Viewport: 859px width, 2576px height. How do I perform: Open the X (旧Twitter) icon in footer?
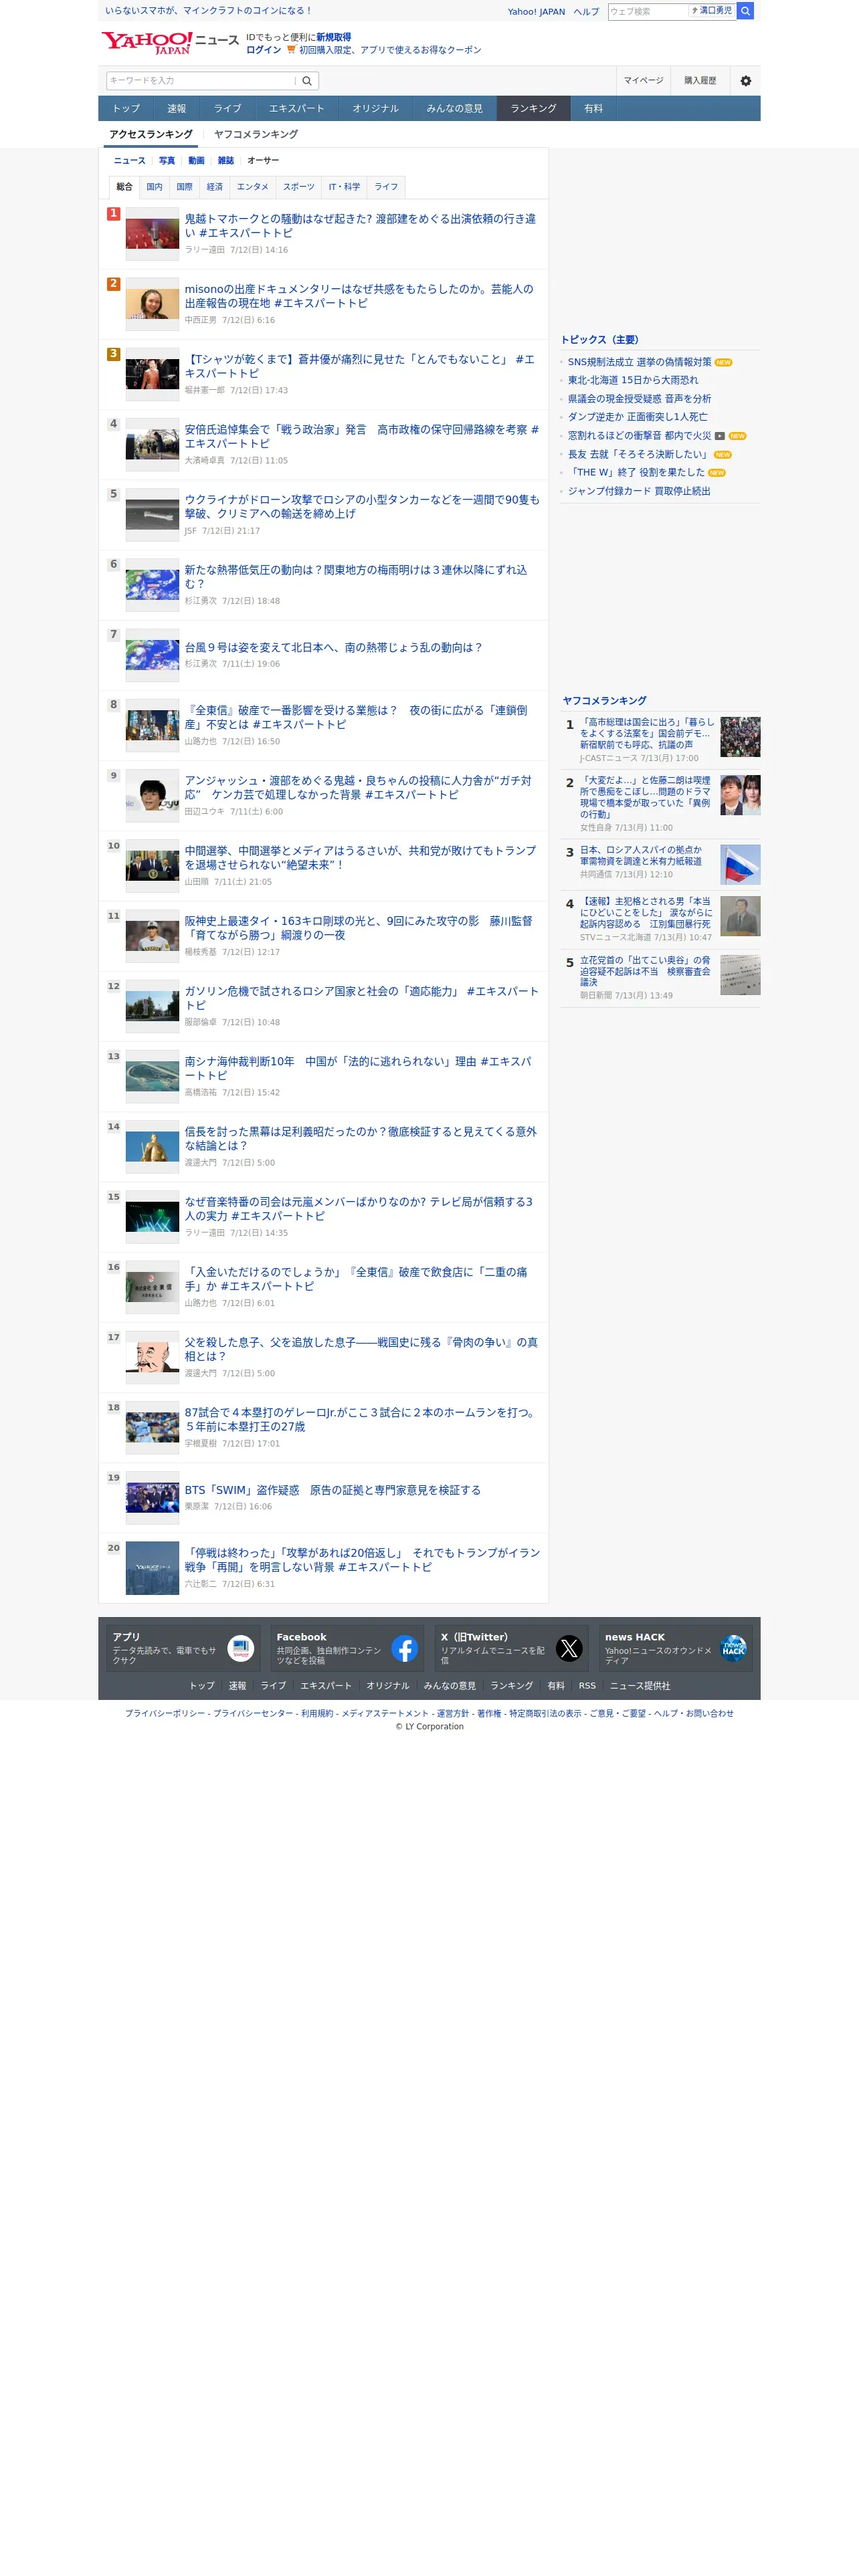point(569,1648)
